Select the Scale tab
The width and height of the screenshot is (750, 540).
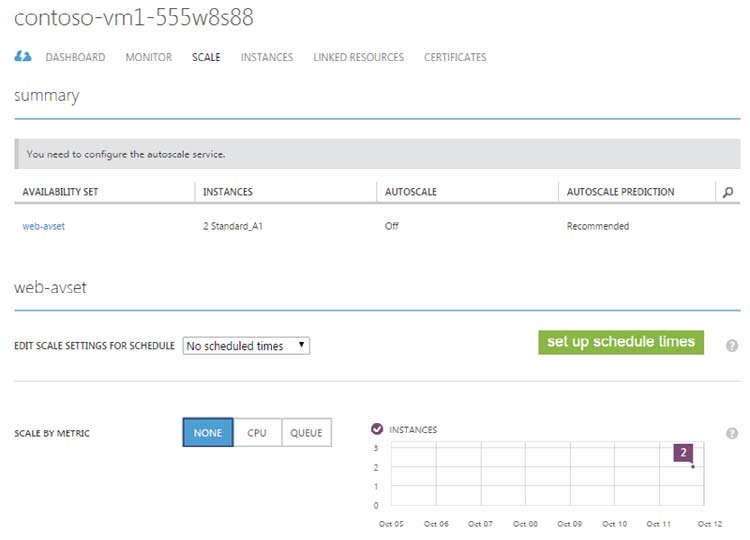(x=206, y=57)
